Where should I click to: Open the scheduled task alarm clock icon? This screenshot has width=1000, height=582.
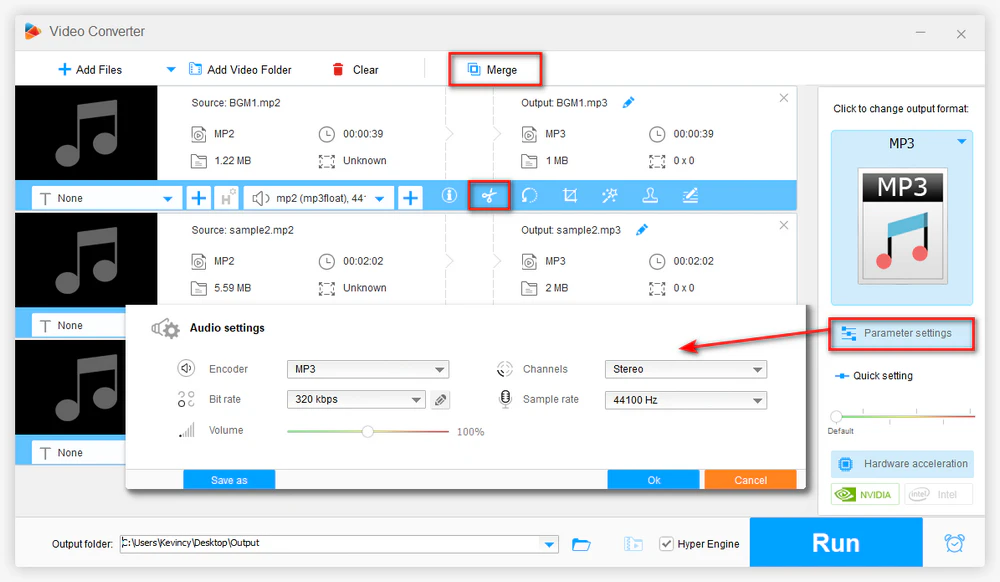click(955, 543)
